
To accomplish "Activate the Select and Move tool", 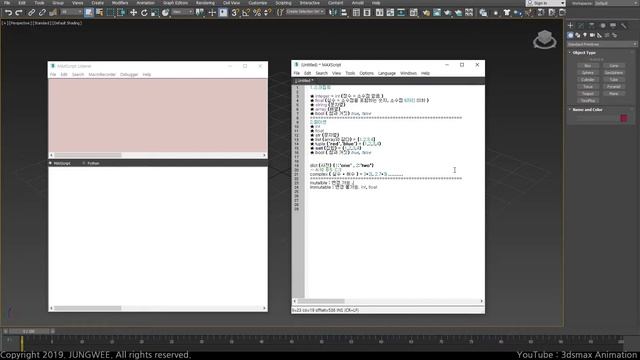I will coord(133,13).
